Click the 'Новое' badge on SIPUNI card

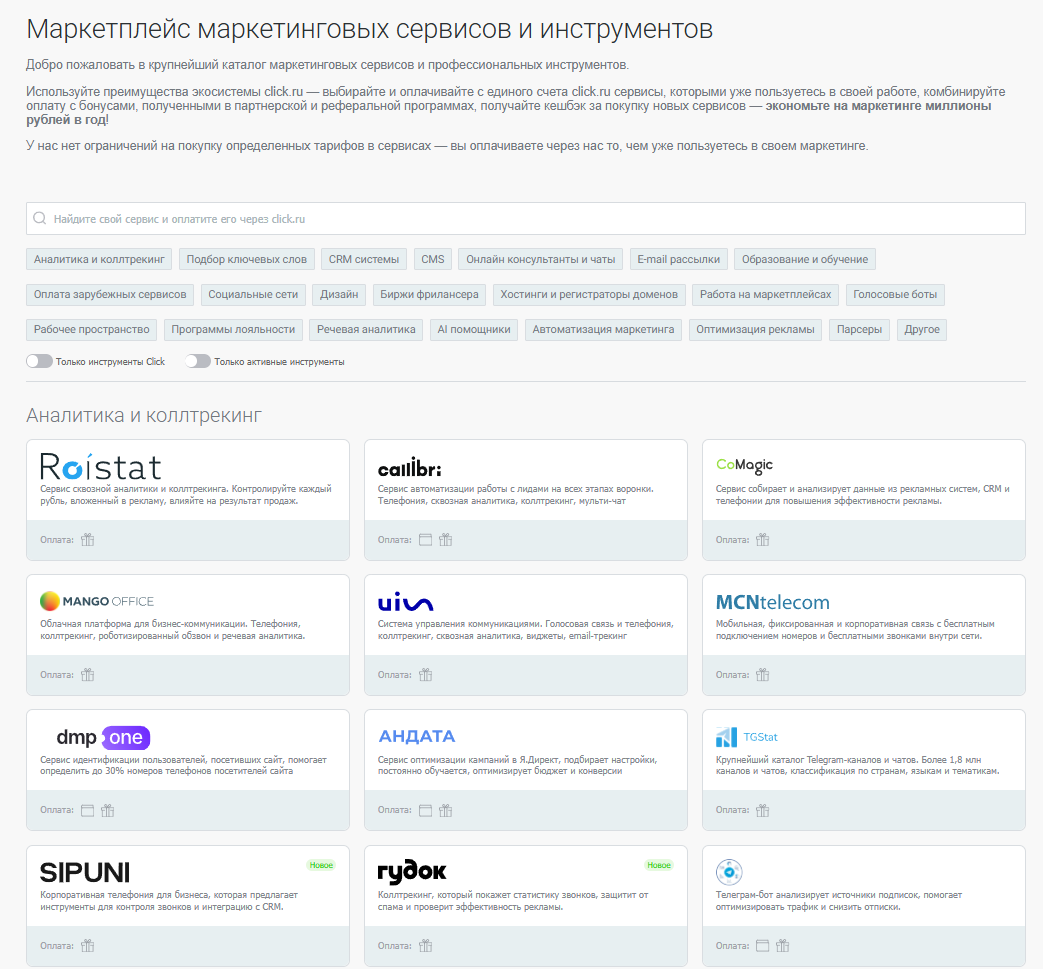click(322, 867)
